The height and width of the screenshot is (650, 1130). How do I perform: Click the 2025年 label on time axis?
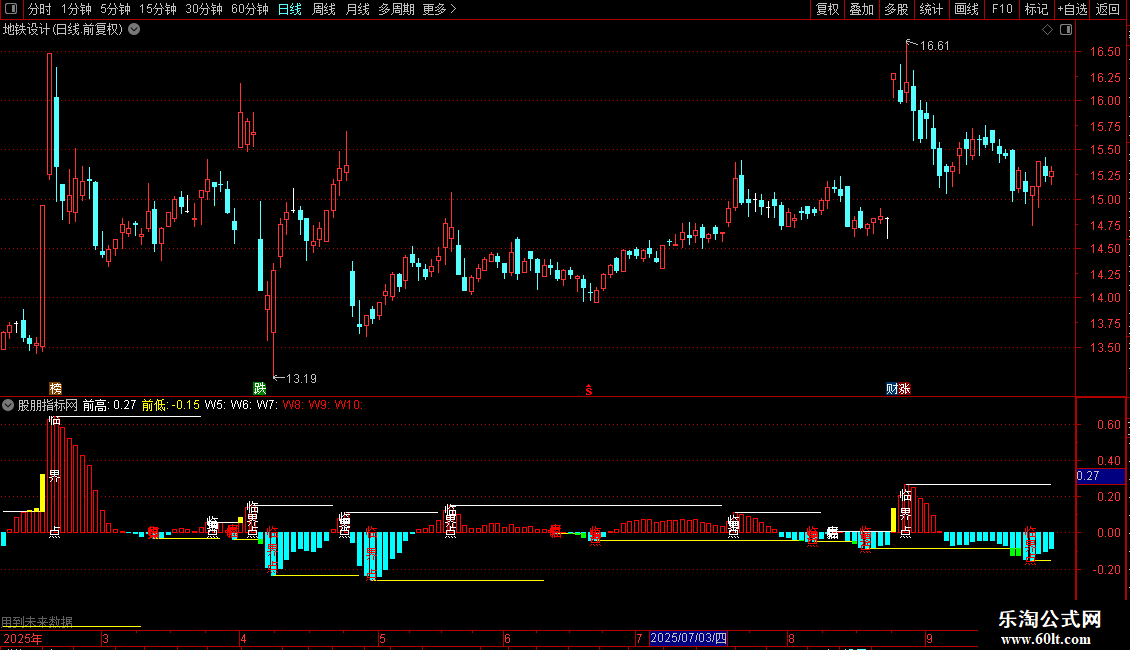pyautogui.click(x=23, y=638)
